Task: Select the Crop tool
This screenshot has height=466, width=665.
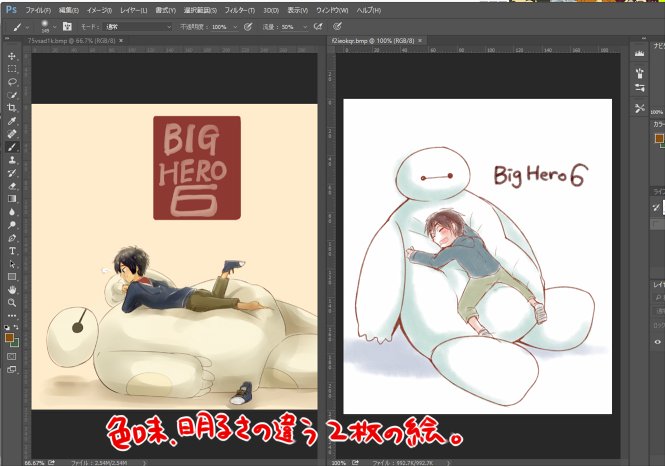Action: (12, 108)
